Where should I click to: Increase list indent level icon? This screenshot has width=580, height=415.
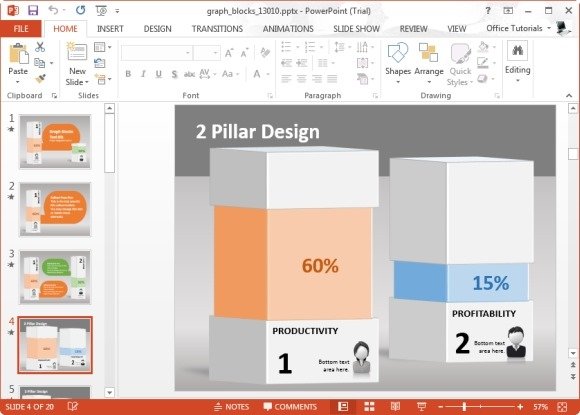301,63
